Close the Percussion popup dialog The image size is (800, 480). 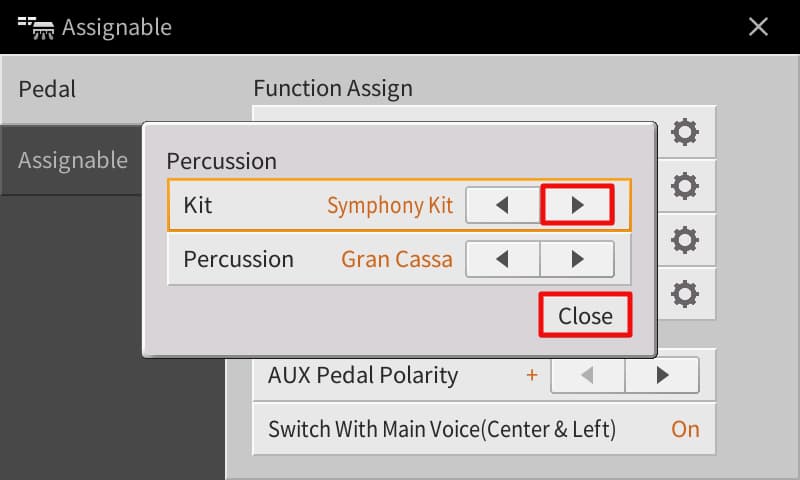point(585,316)
